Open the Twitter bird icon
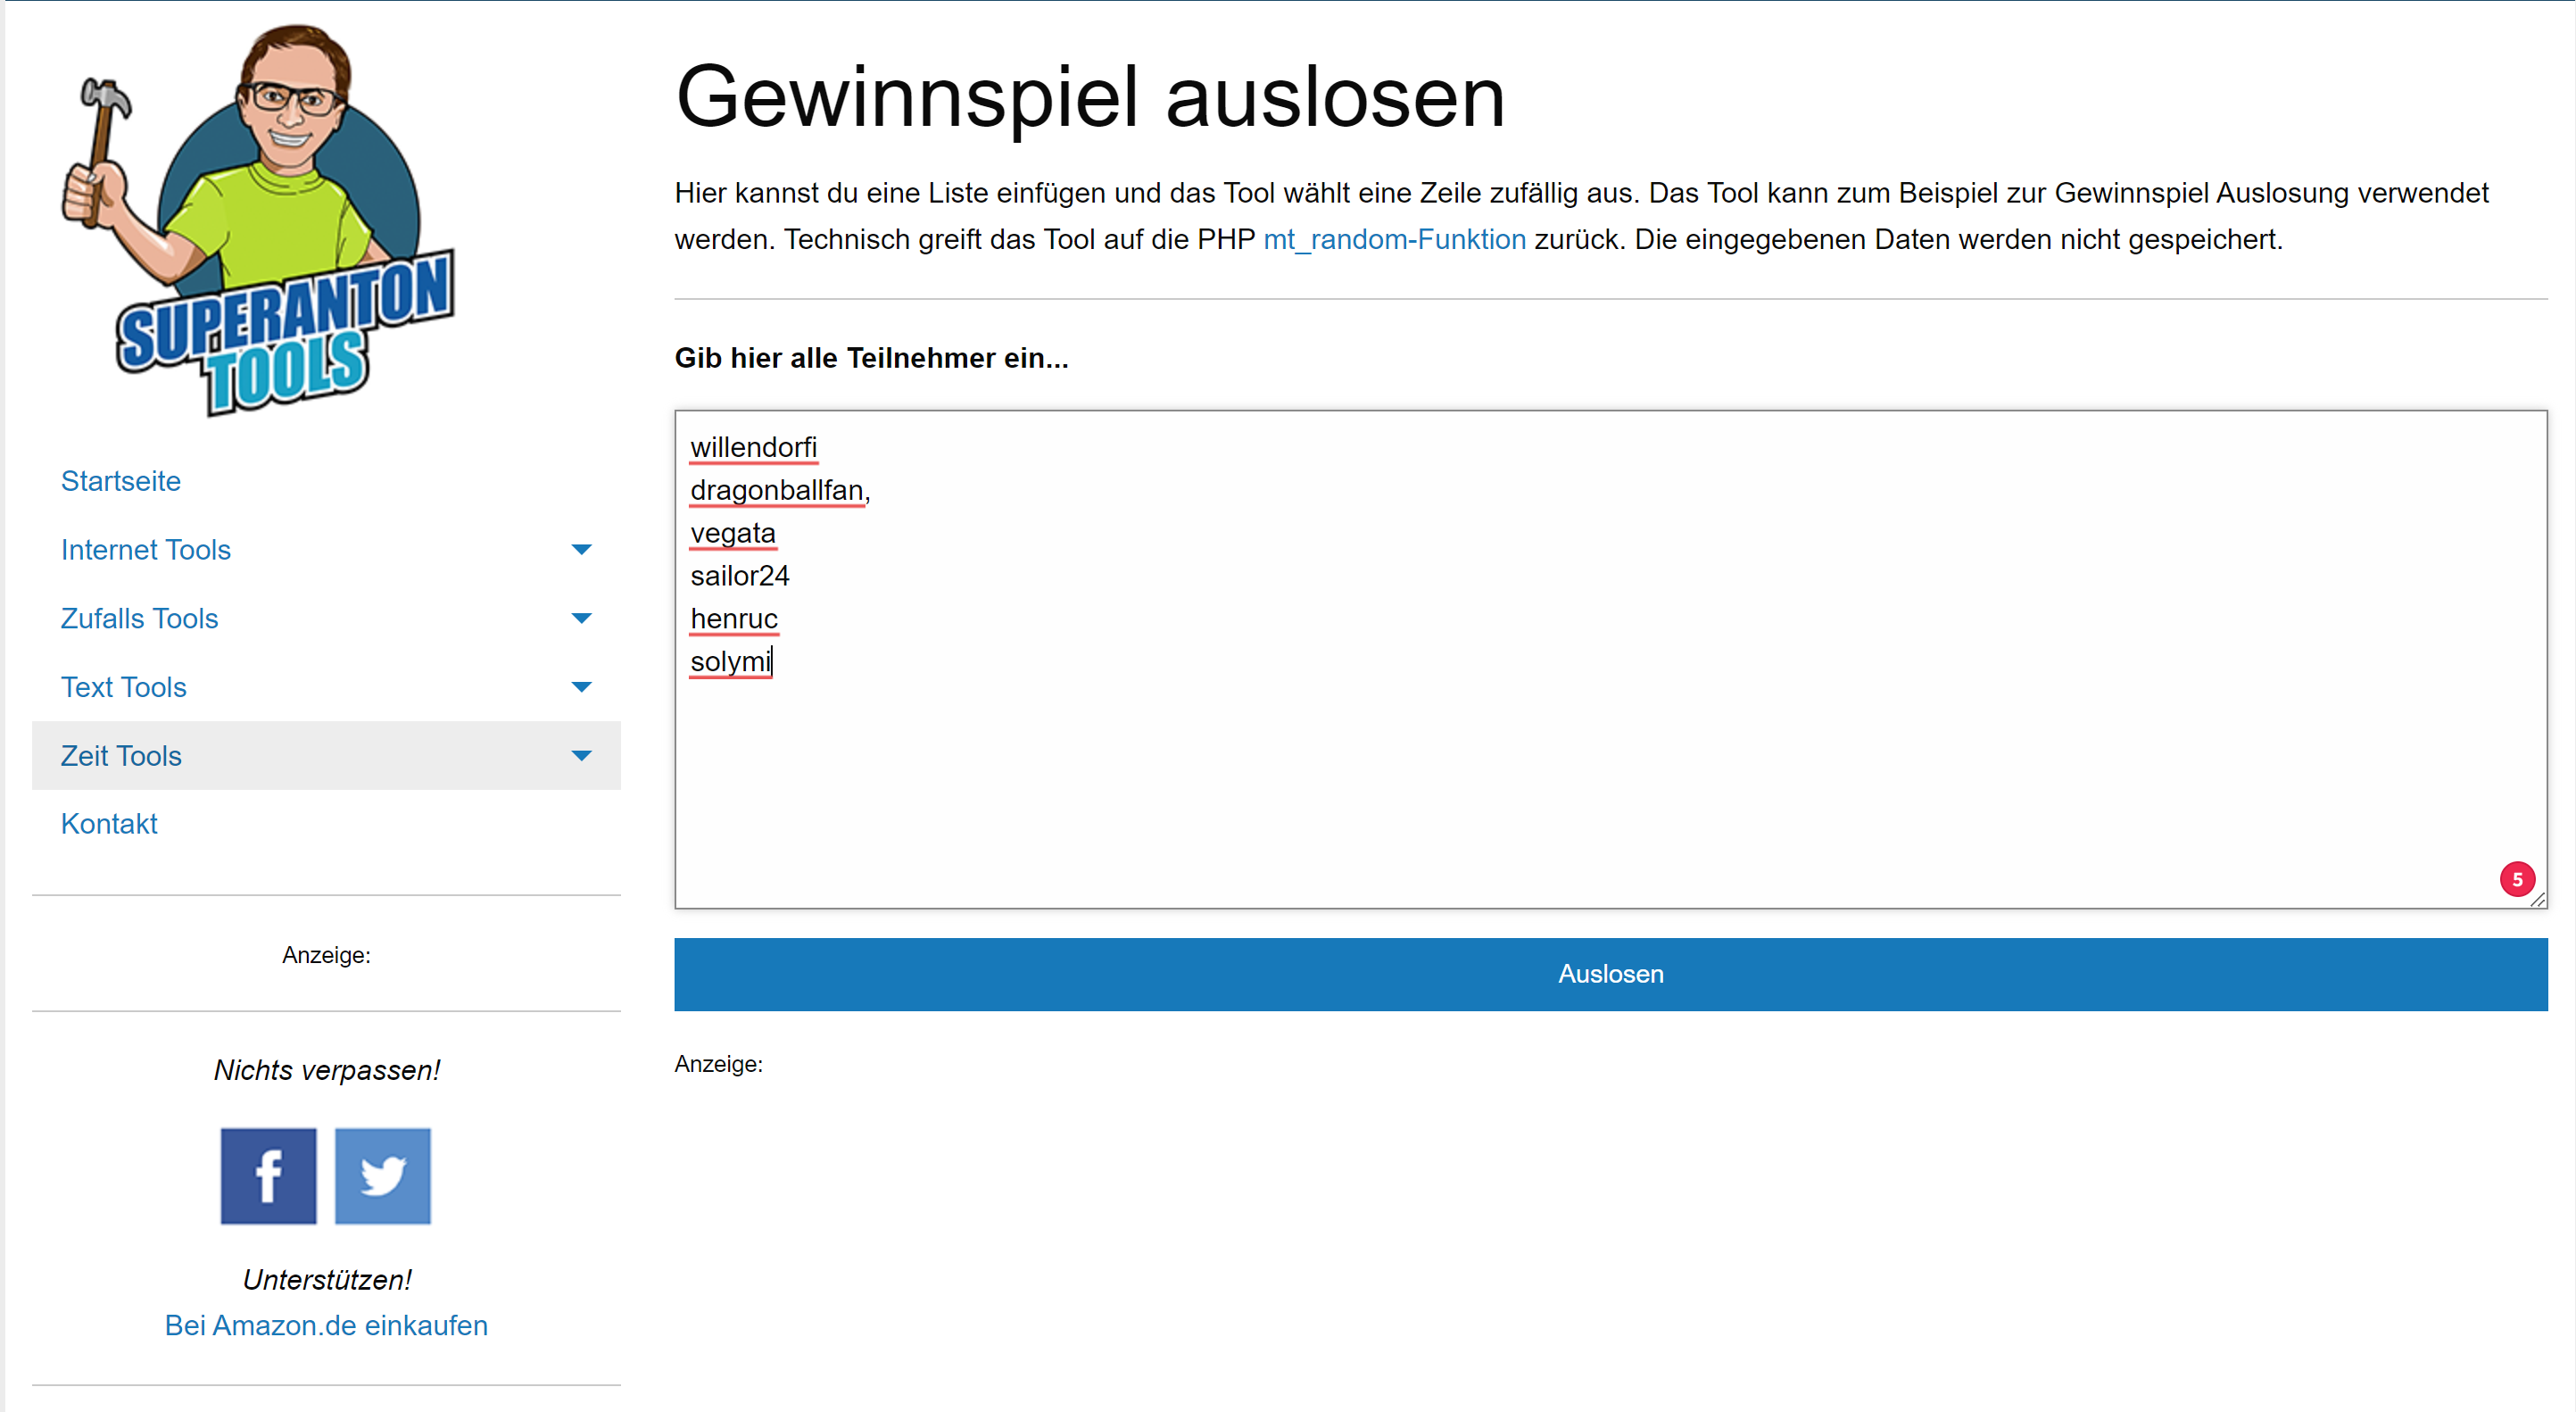Viewport: 2576px width, 1412px height. click(x=382, y=1176)
